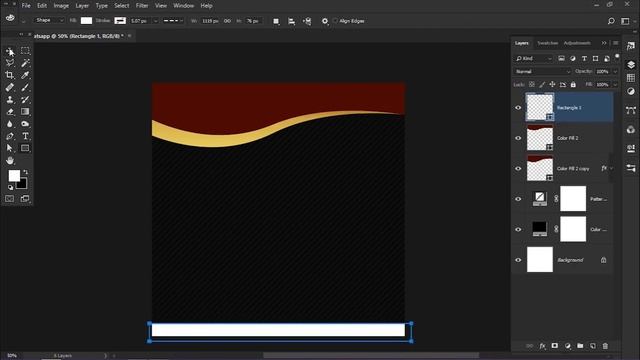Create a new layer
The height and width of the screenshot is (360, 640).
593,346
